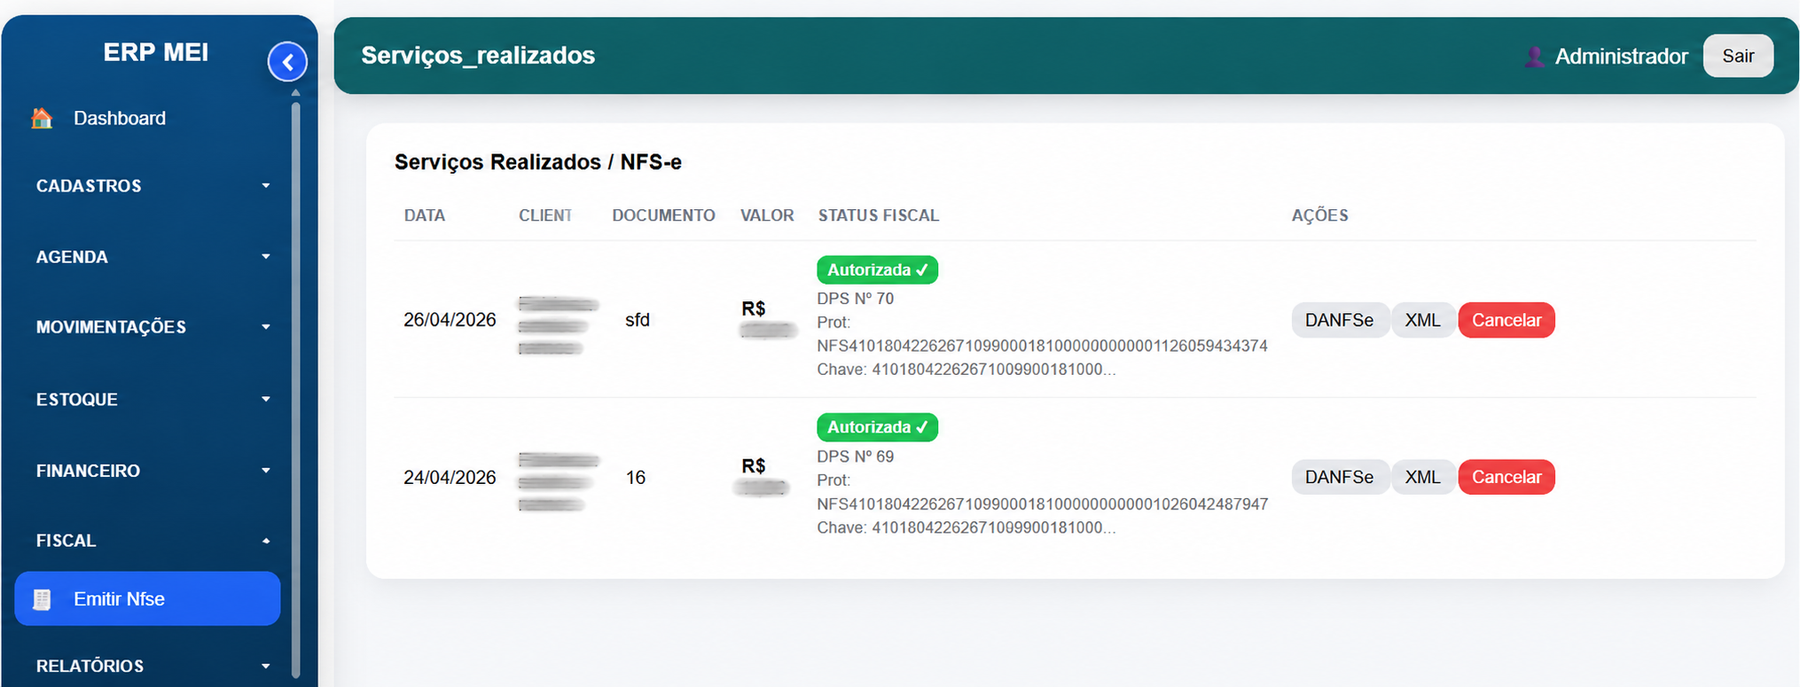Click the Serviços Realizados / NFS-e heading
The image size is (1800, 687).
[538, 162]
